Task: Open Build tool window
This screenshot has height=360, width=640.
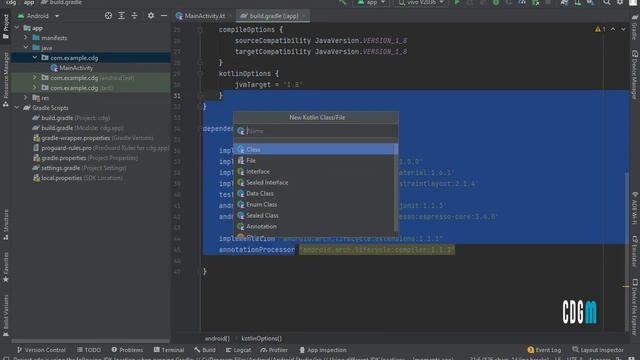Action: (205, 350)
